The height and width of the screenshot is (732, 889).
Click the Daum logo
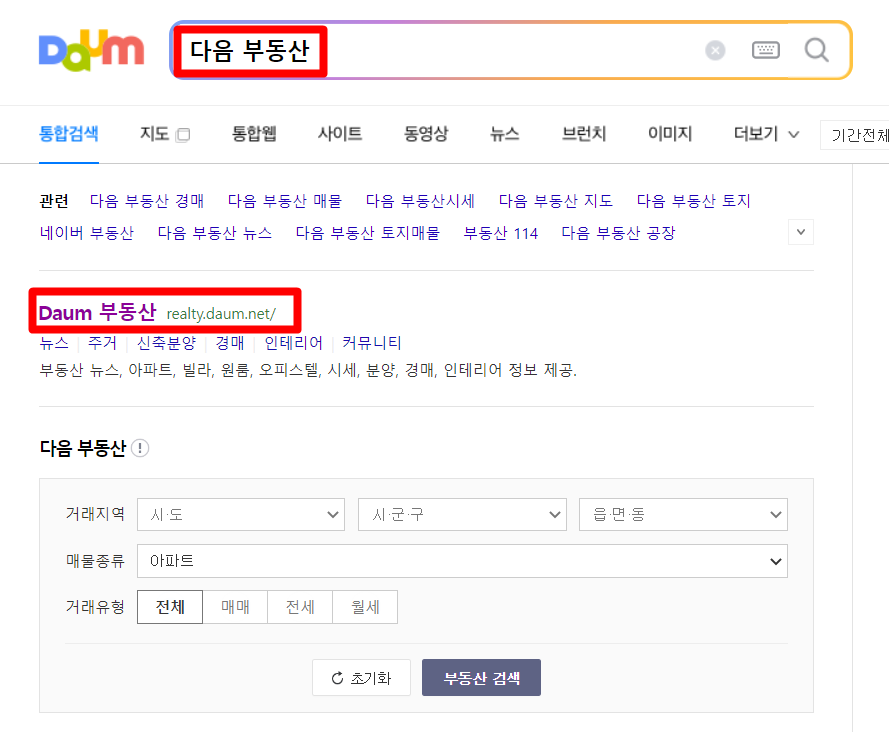[x=91, y=51]
